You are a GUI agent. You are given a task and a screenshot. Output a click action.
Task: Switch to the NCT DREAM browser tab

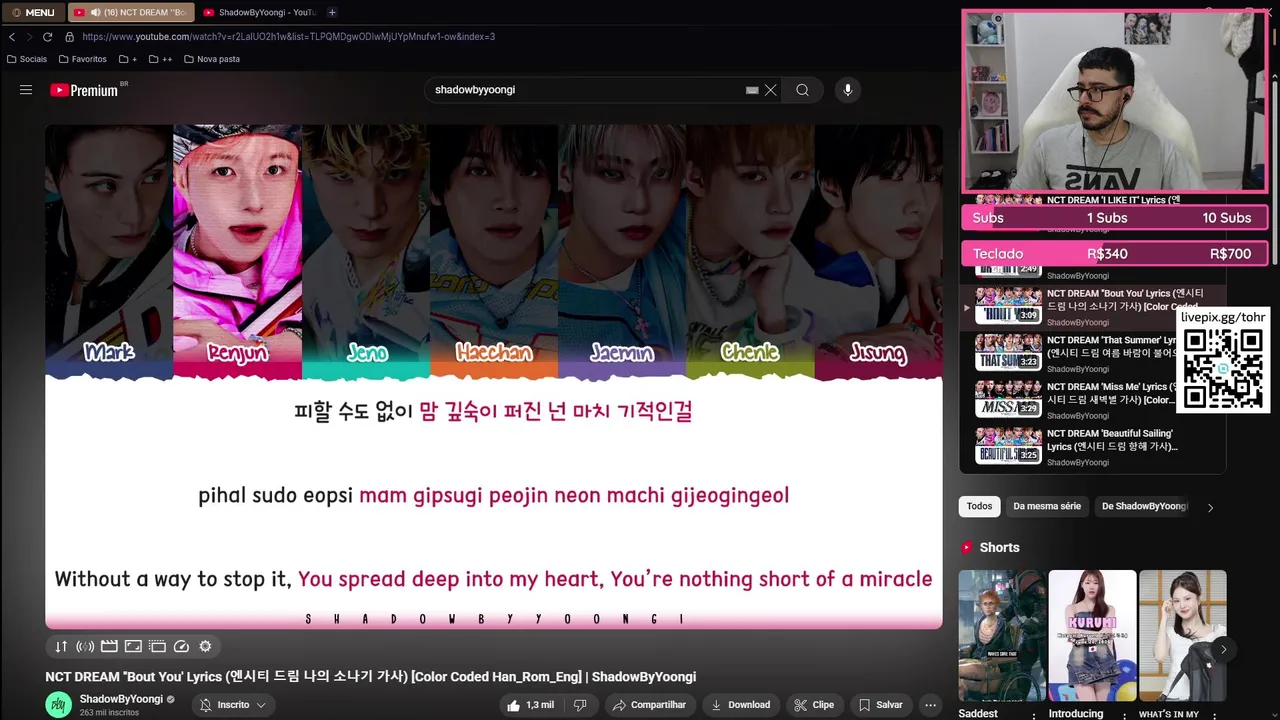(x=131, y=12)
